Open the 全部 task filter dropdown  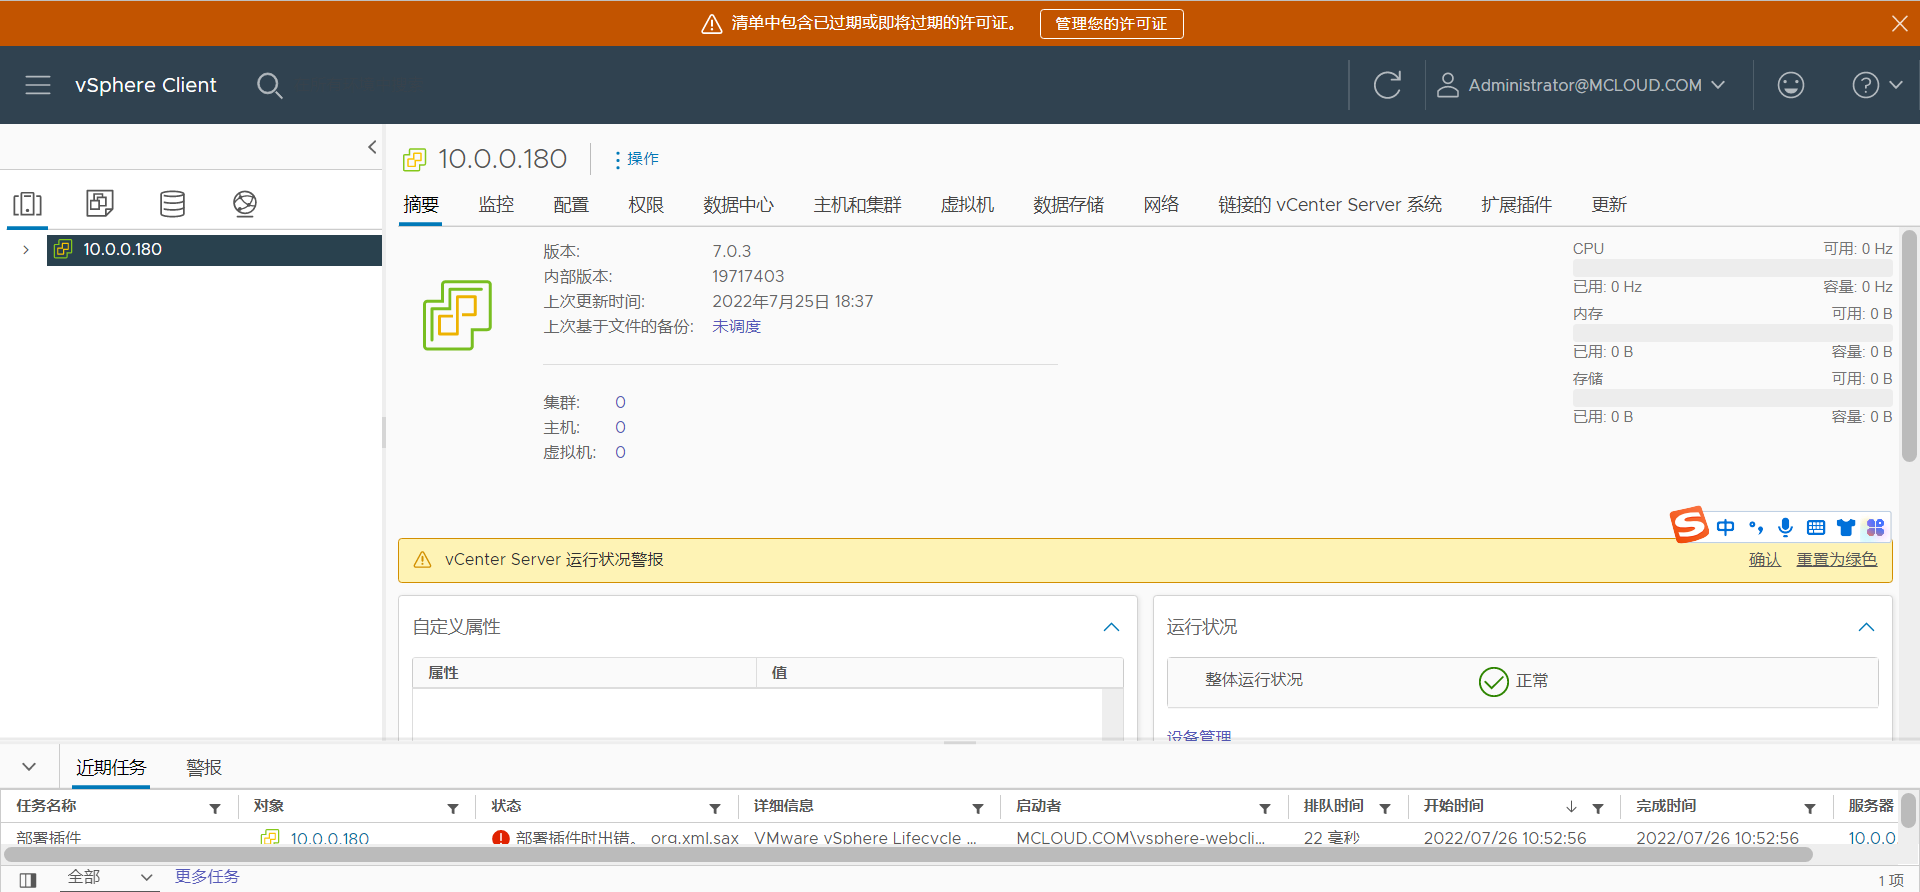tap(109, 877)
